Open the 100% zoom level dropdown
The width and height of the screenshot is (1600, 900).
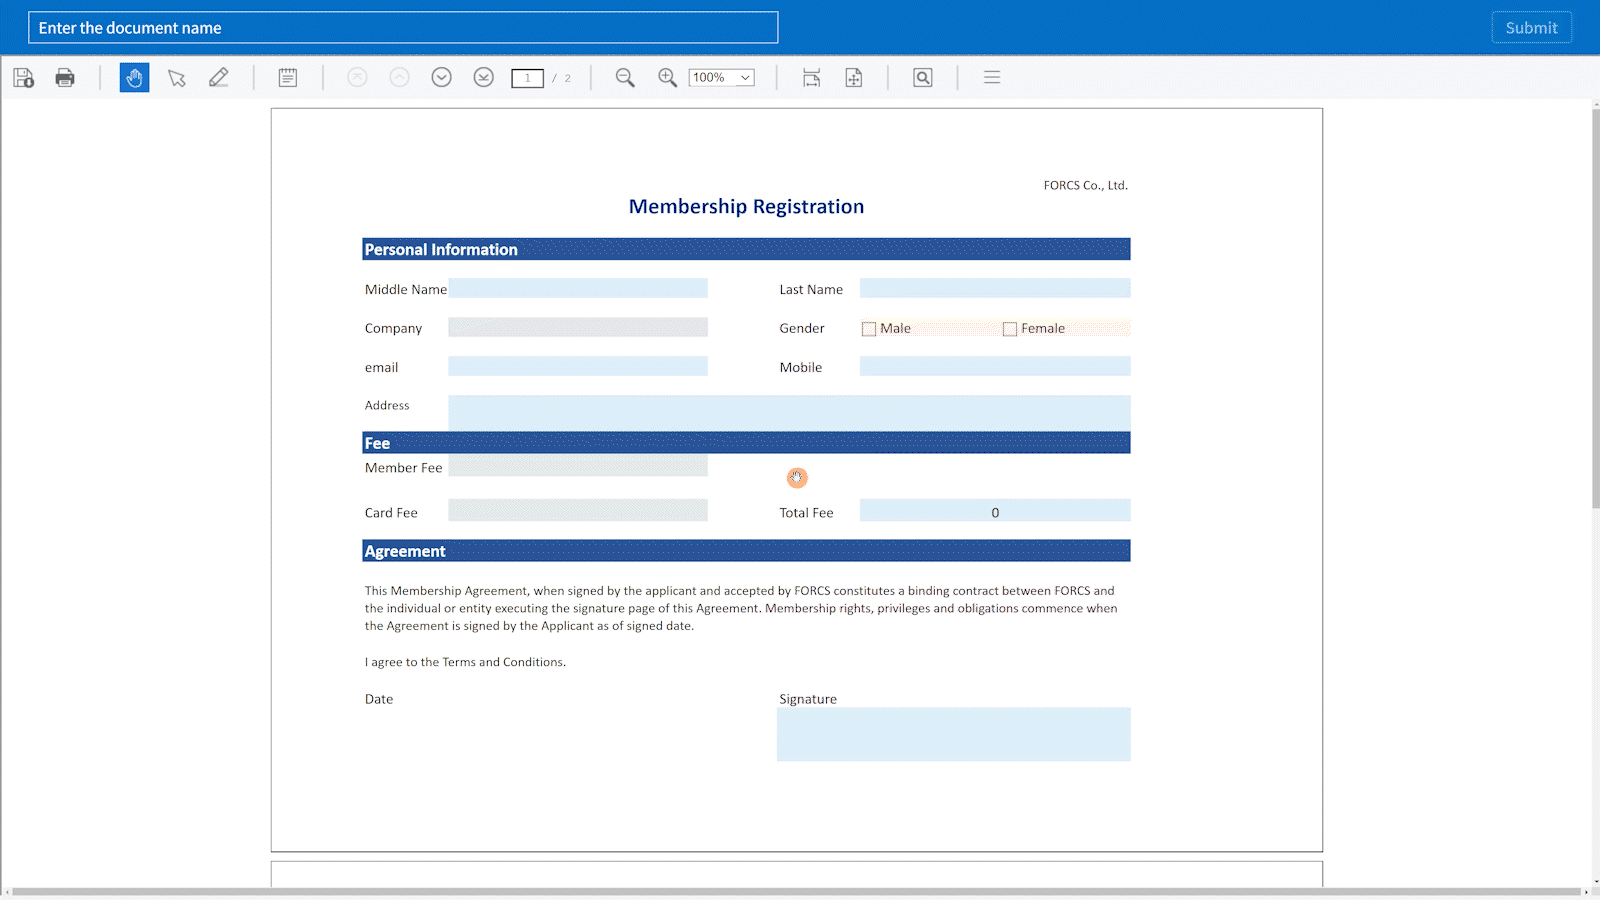(721, 78)
